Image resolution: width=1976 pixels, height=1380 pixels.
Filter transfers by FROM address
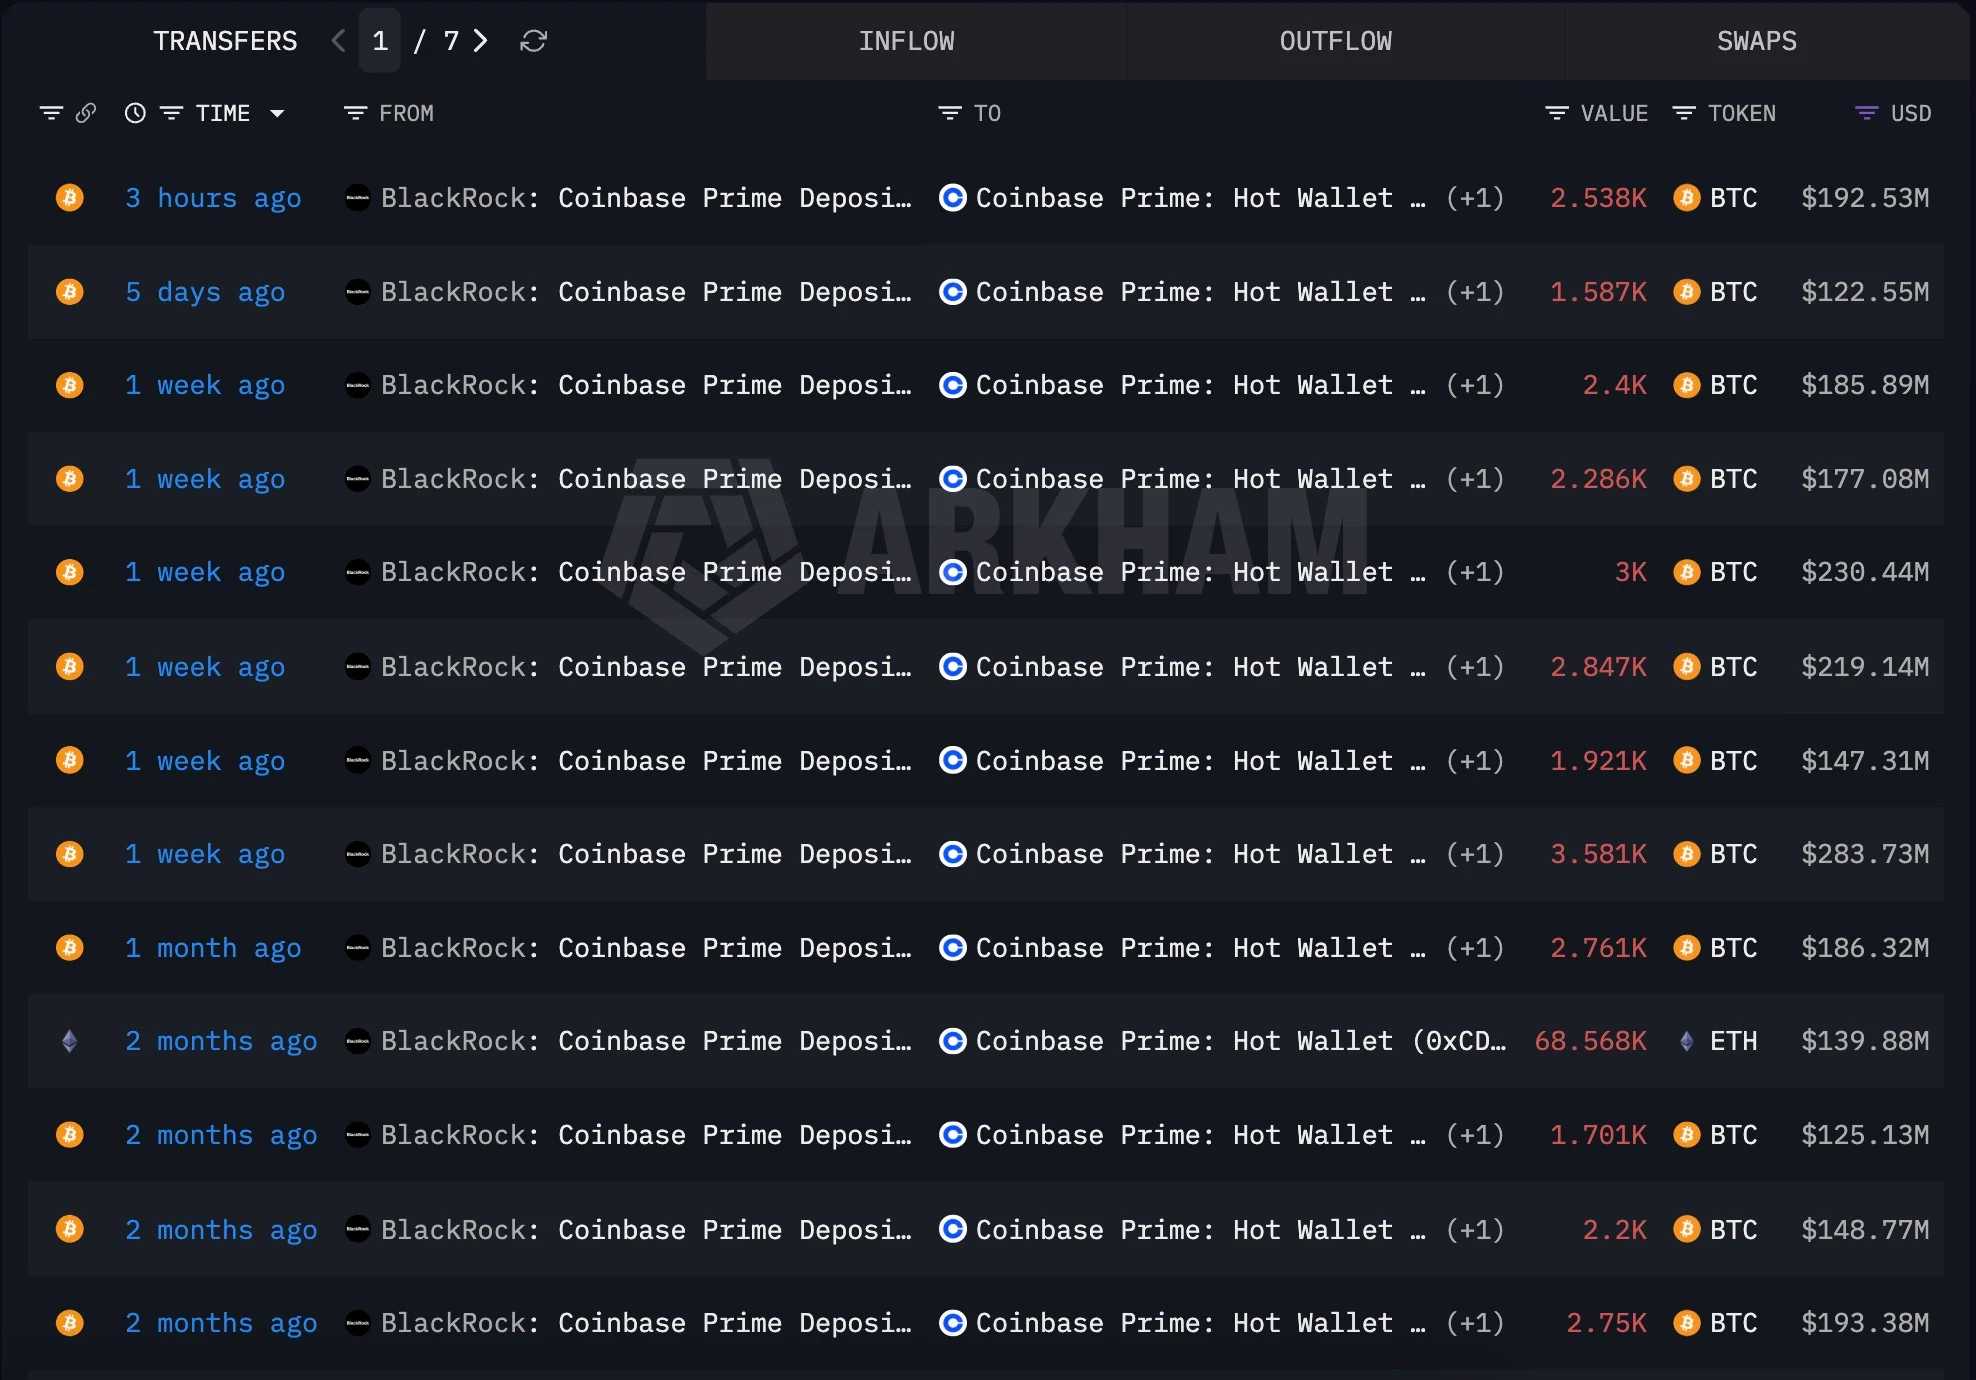pos(355,113)
